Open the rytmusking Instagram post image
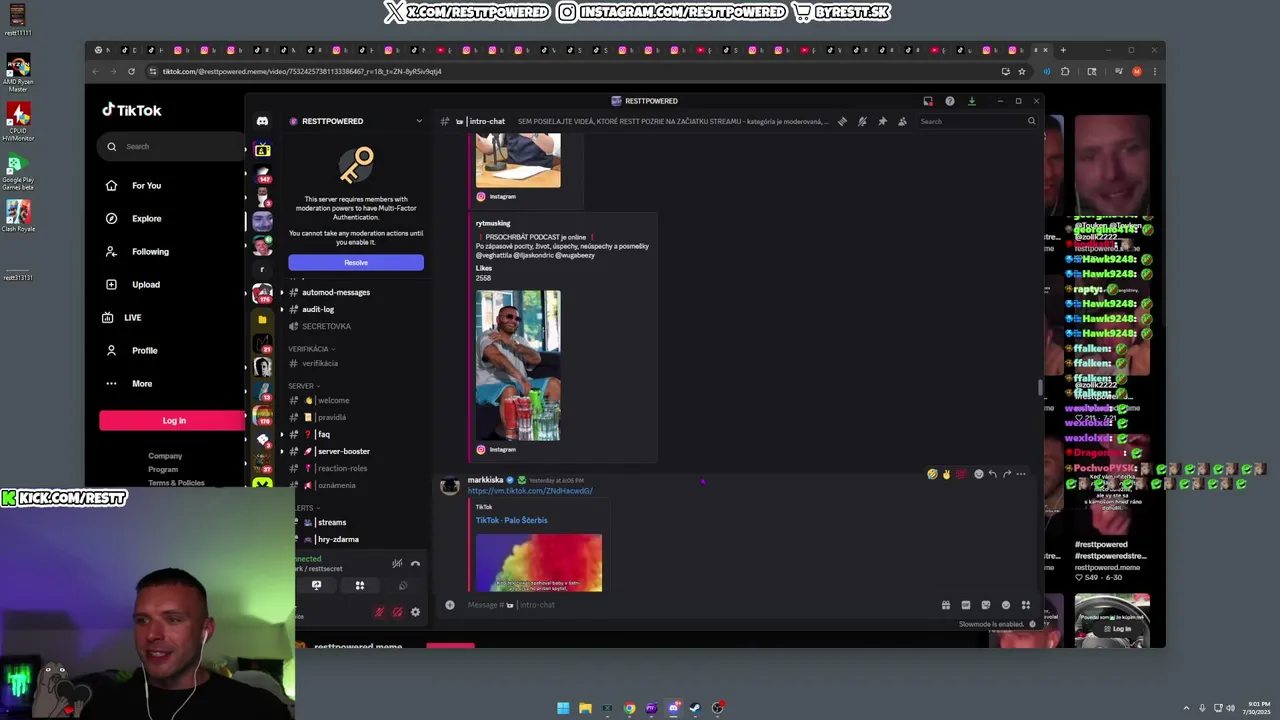The image size is (1280, 720). pyautogui.click(x=518, y=365)
